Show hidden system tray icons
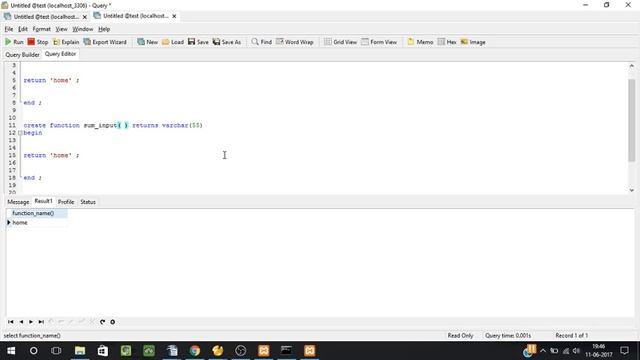This screenshot has height=360, width=640. 543,351
